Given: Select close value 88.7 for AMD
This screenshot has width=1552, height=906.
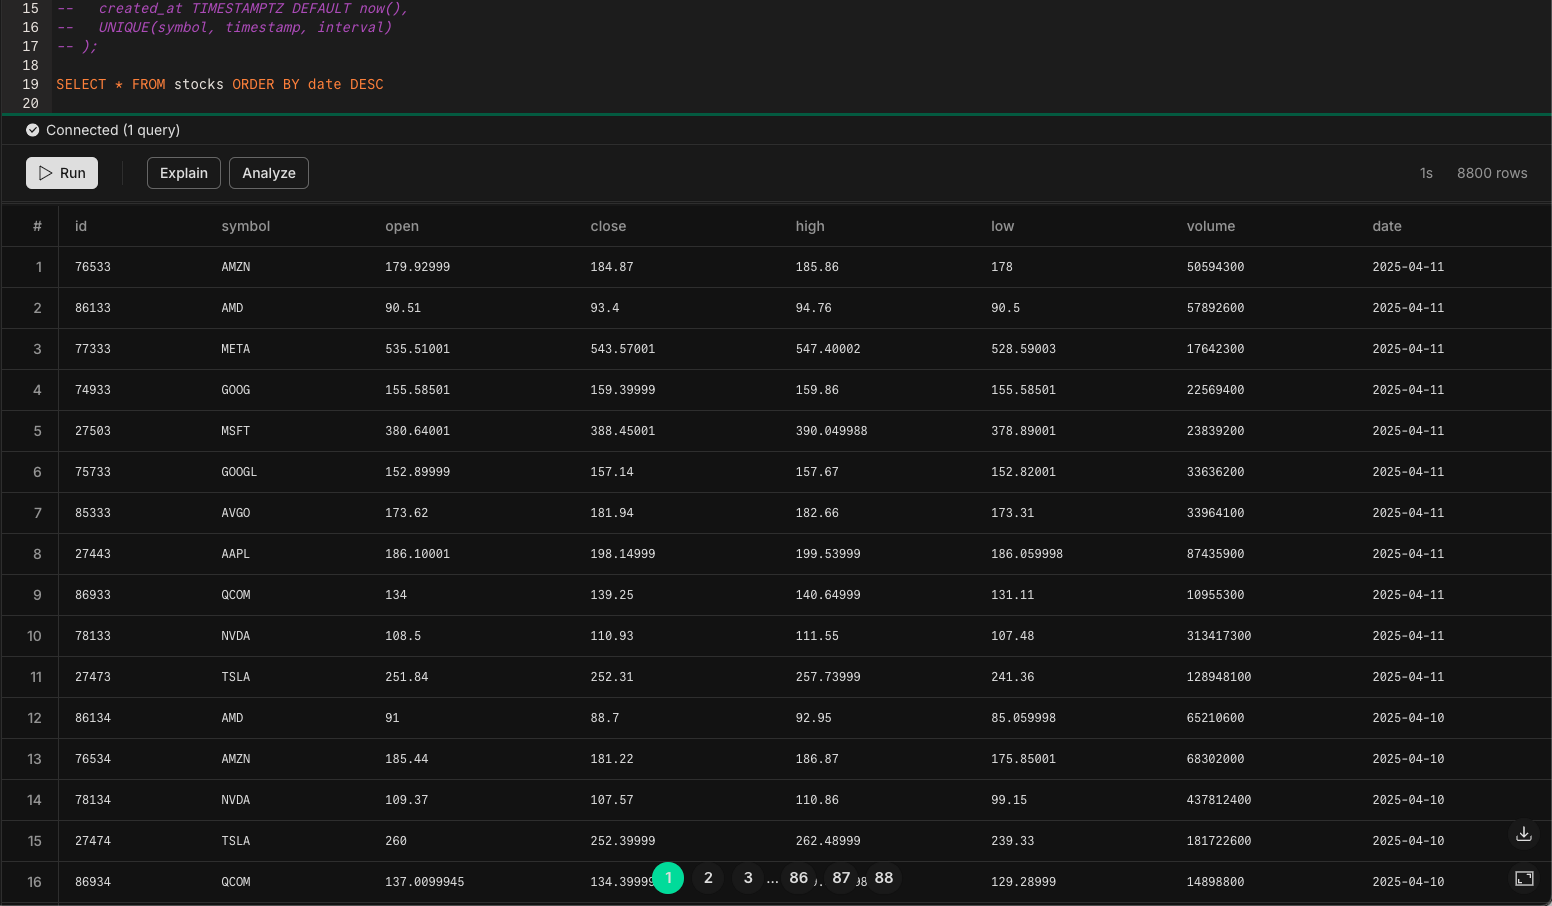Looking at the screenshot, I should click(x=604, y=718).
